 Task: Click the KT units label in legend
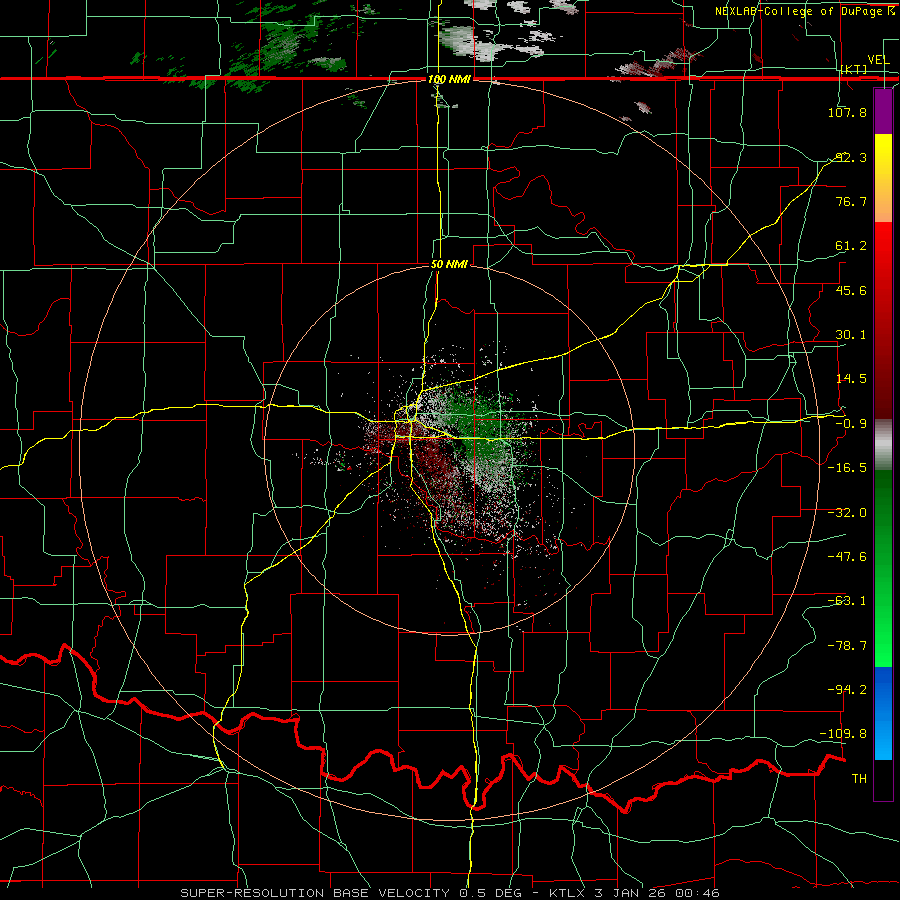(854, 69)
